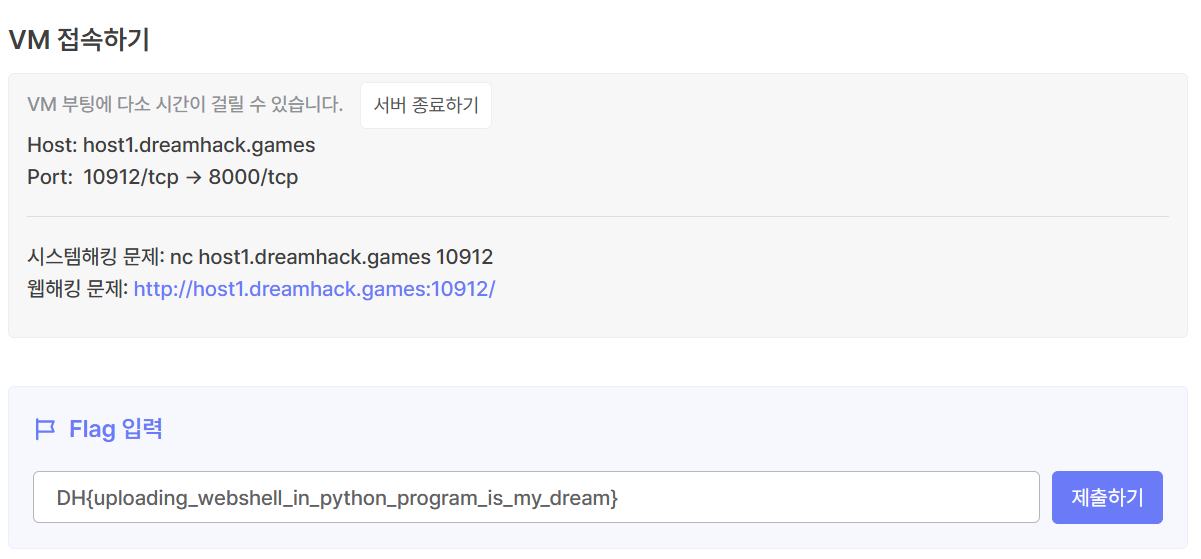Click the 서버 종료하기 button
Screen dimensions: 1201x559
tap(426, 105)
